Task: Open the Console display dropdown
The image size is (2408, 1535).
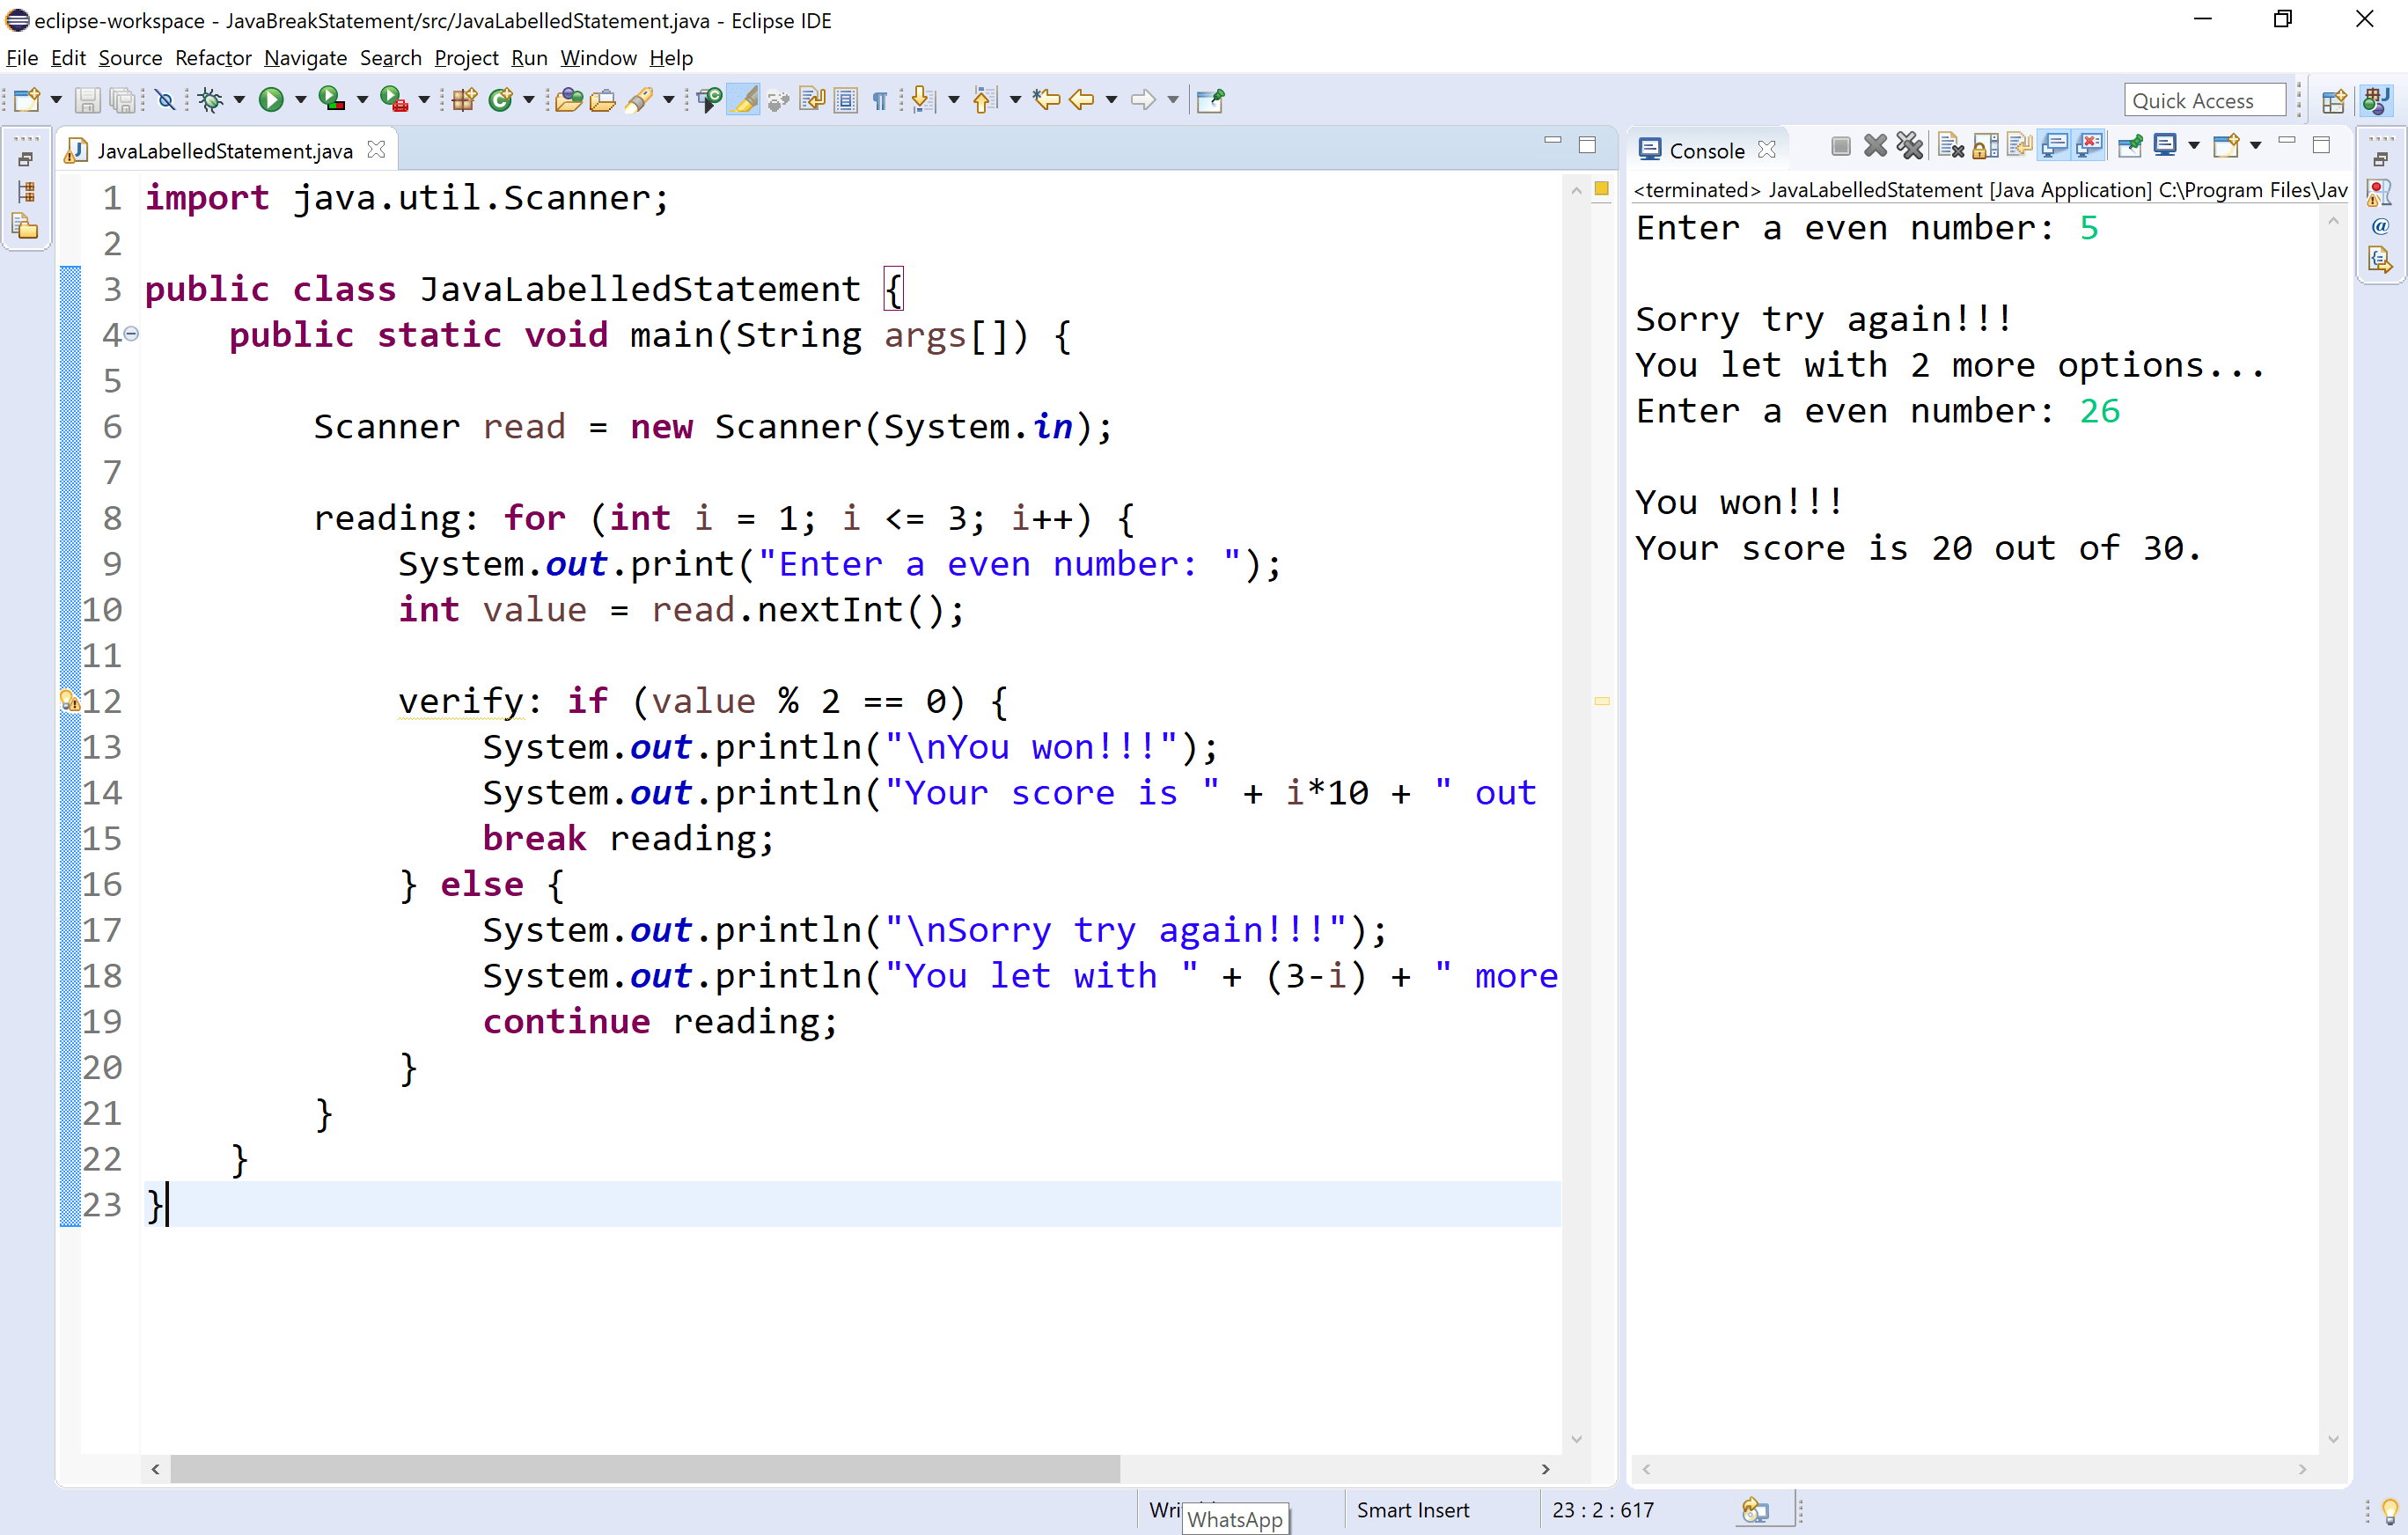Action: coord(2194,145)
